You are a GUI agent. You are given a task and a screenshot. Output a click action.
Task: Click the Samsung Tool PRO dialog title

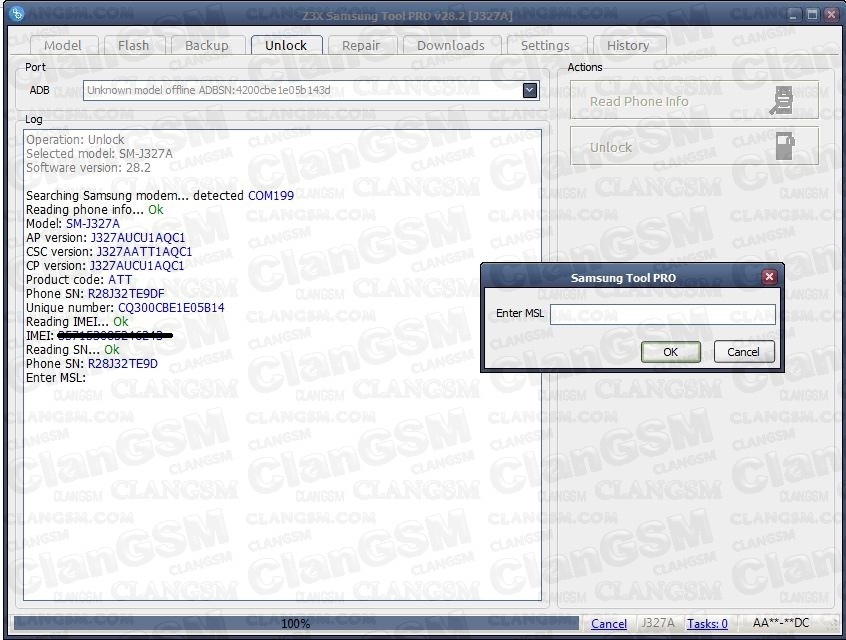point(623,278)
